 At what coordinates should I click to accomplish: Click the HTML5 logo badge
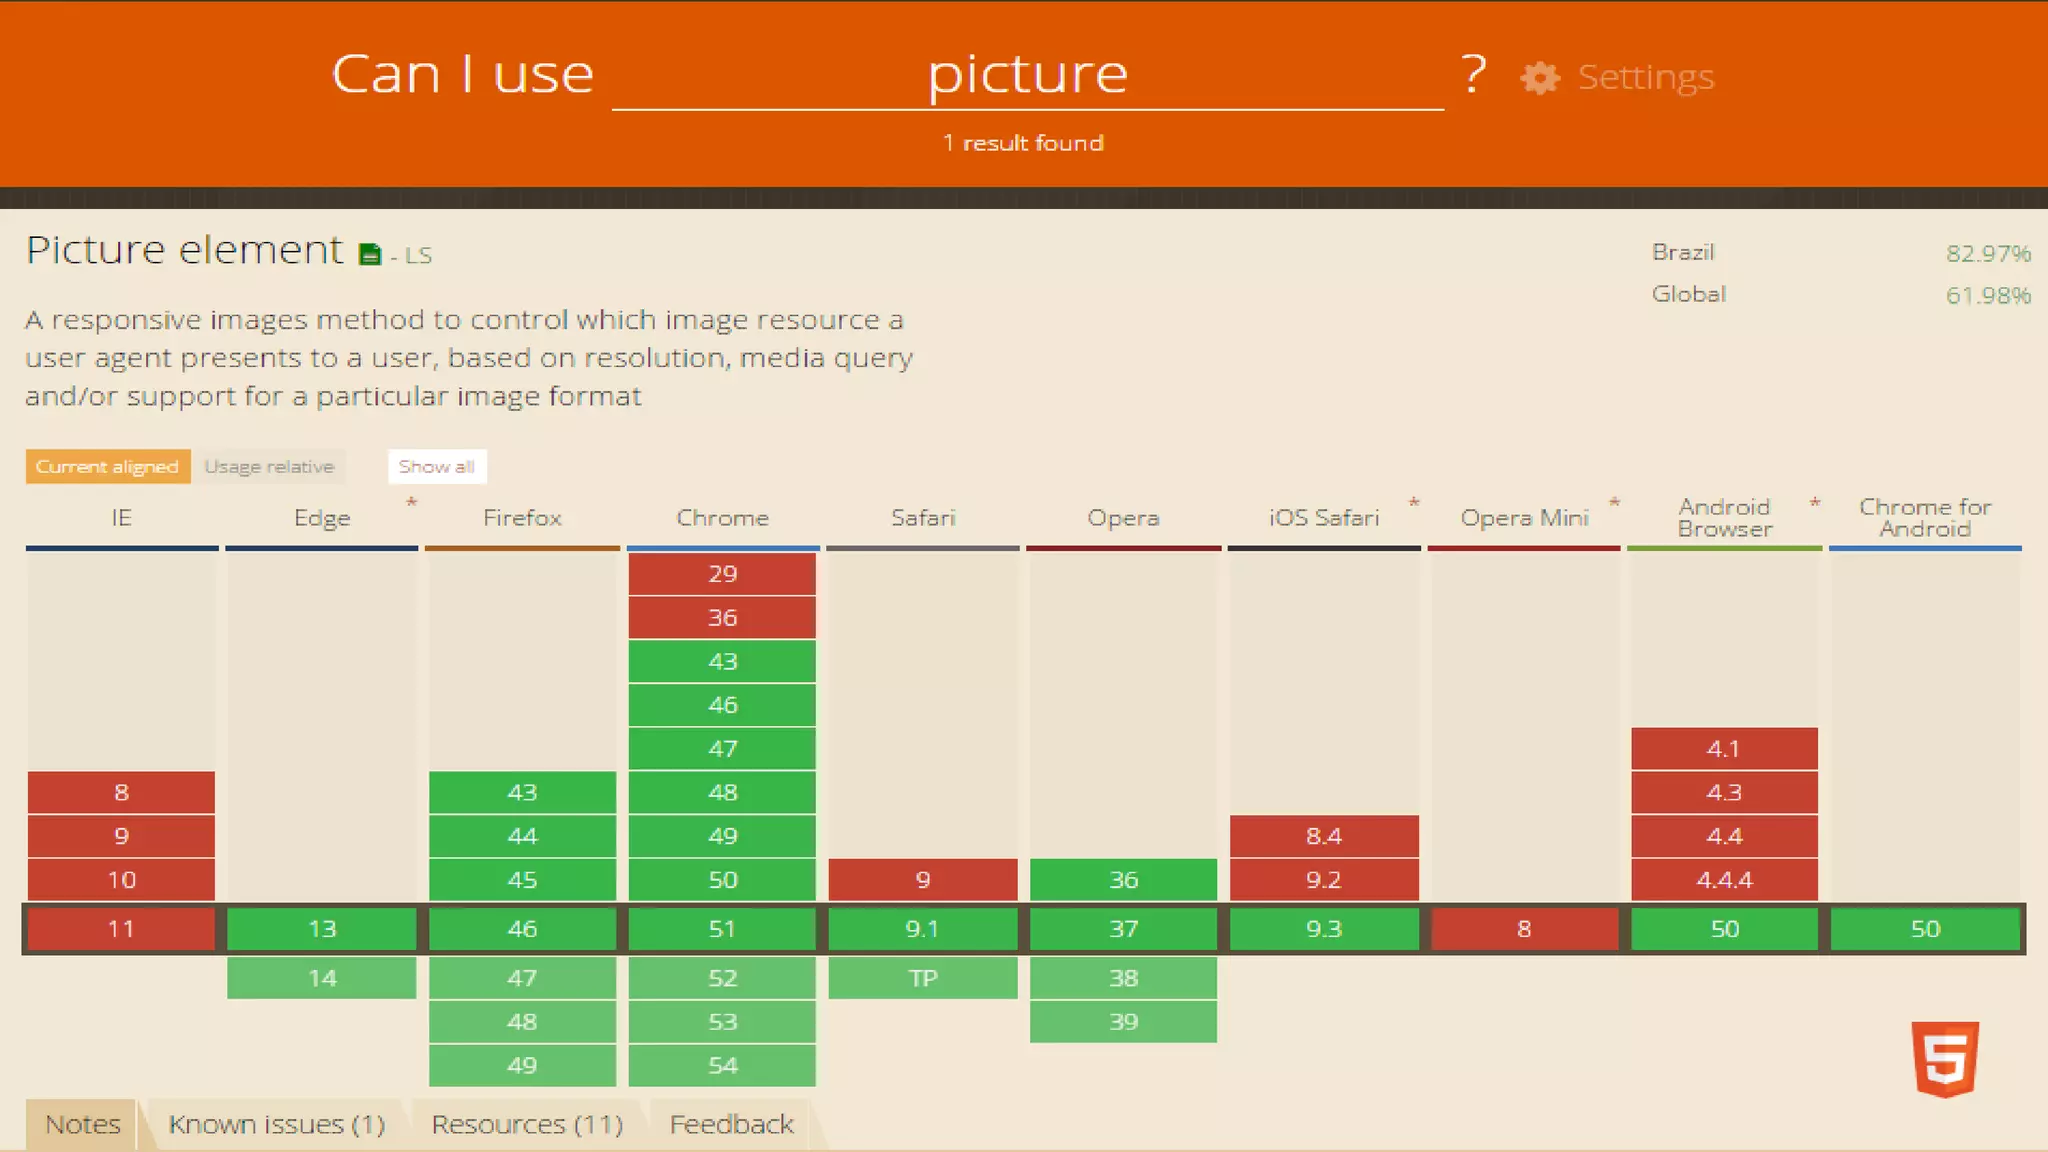pos(1944,1058)
